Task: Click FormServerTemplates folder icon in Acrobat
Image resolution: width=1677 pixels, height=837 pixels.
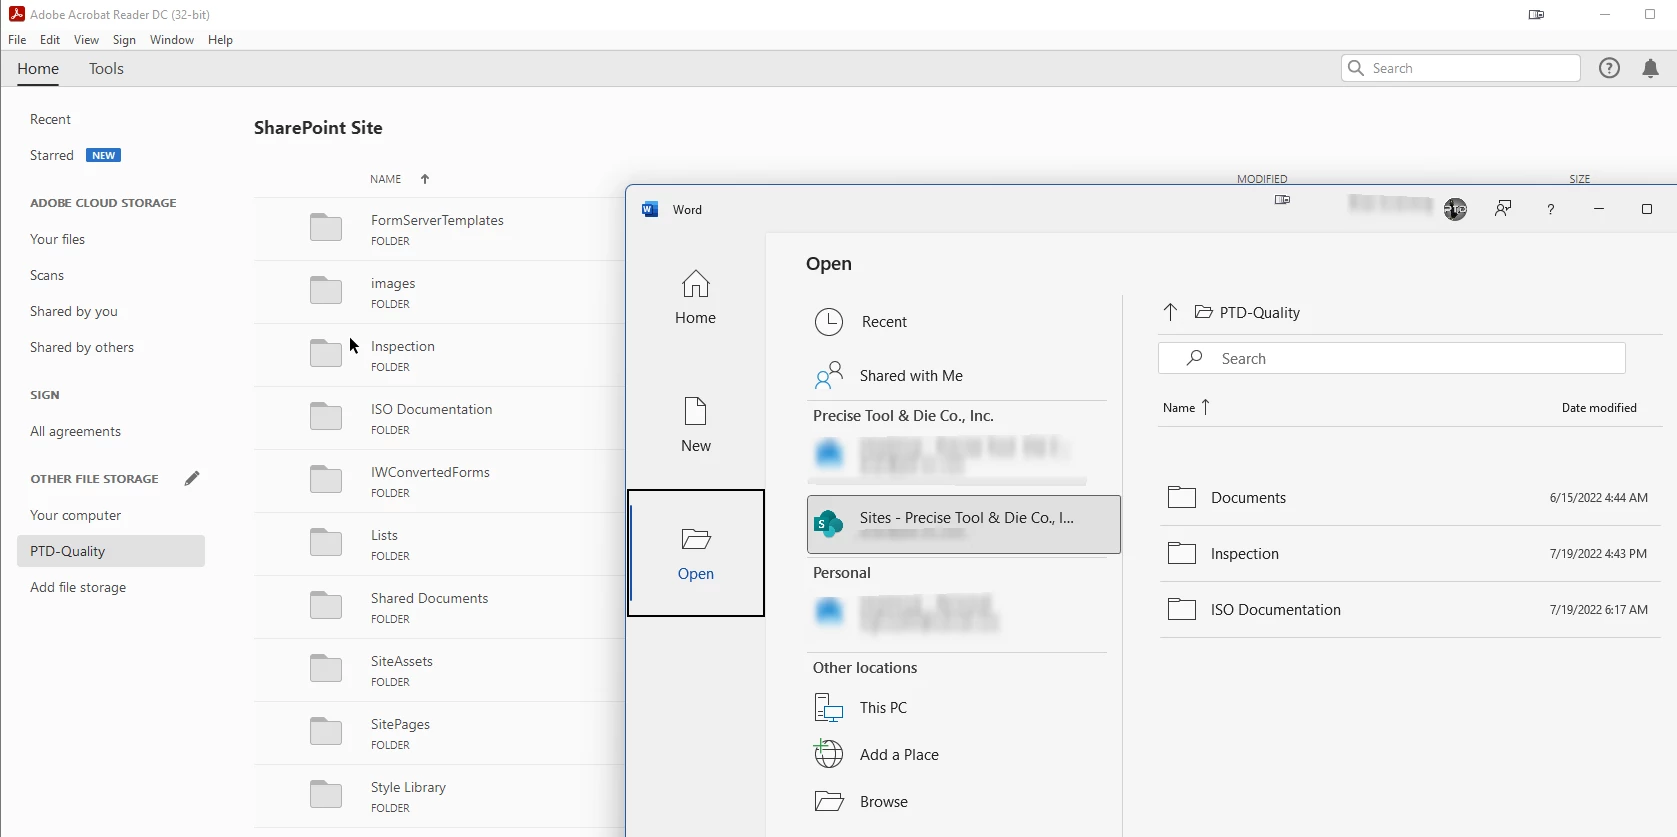Action: coord(326,227)
